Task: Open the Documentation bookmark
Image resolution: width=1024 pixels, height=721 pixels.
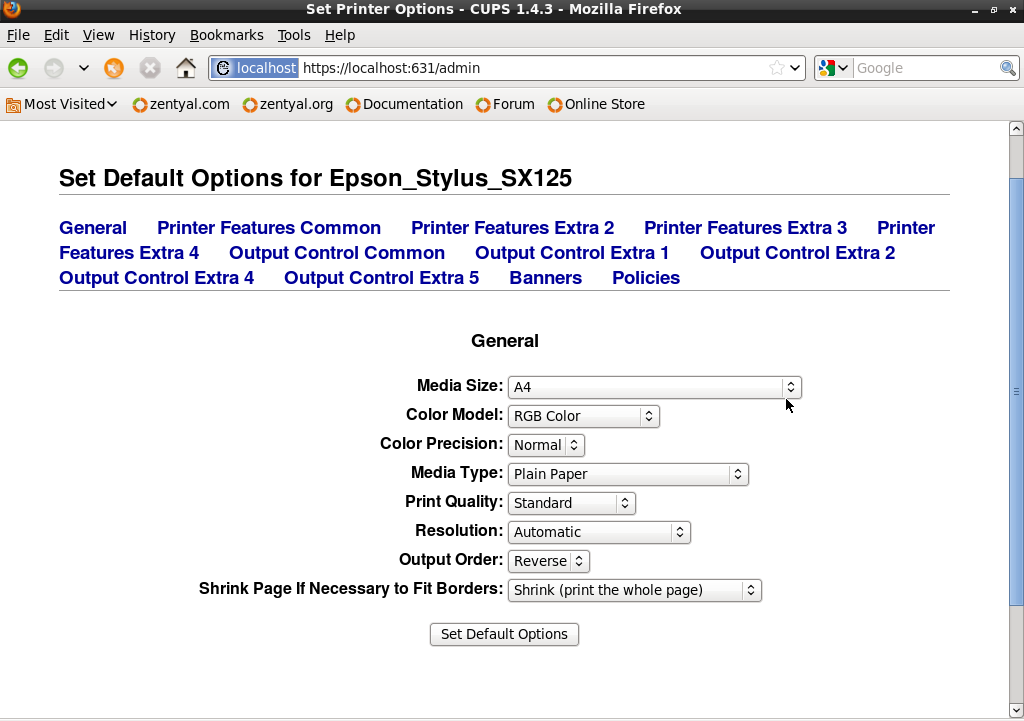Action: point(404,104)
